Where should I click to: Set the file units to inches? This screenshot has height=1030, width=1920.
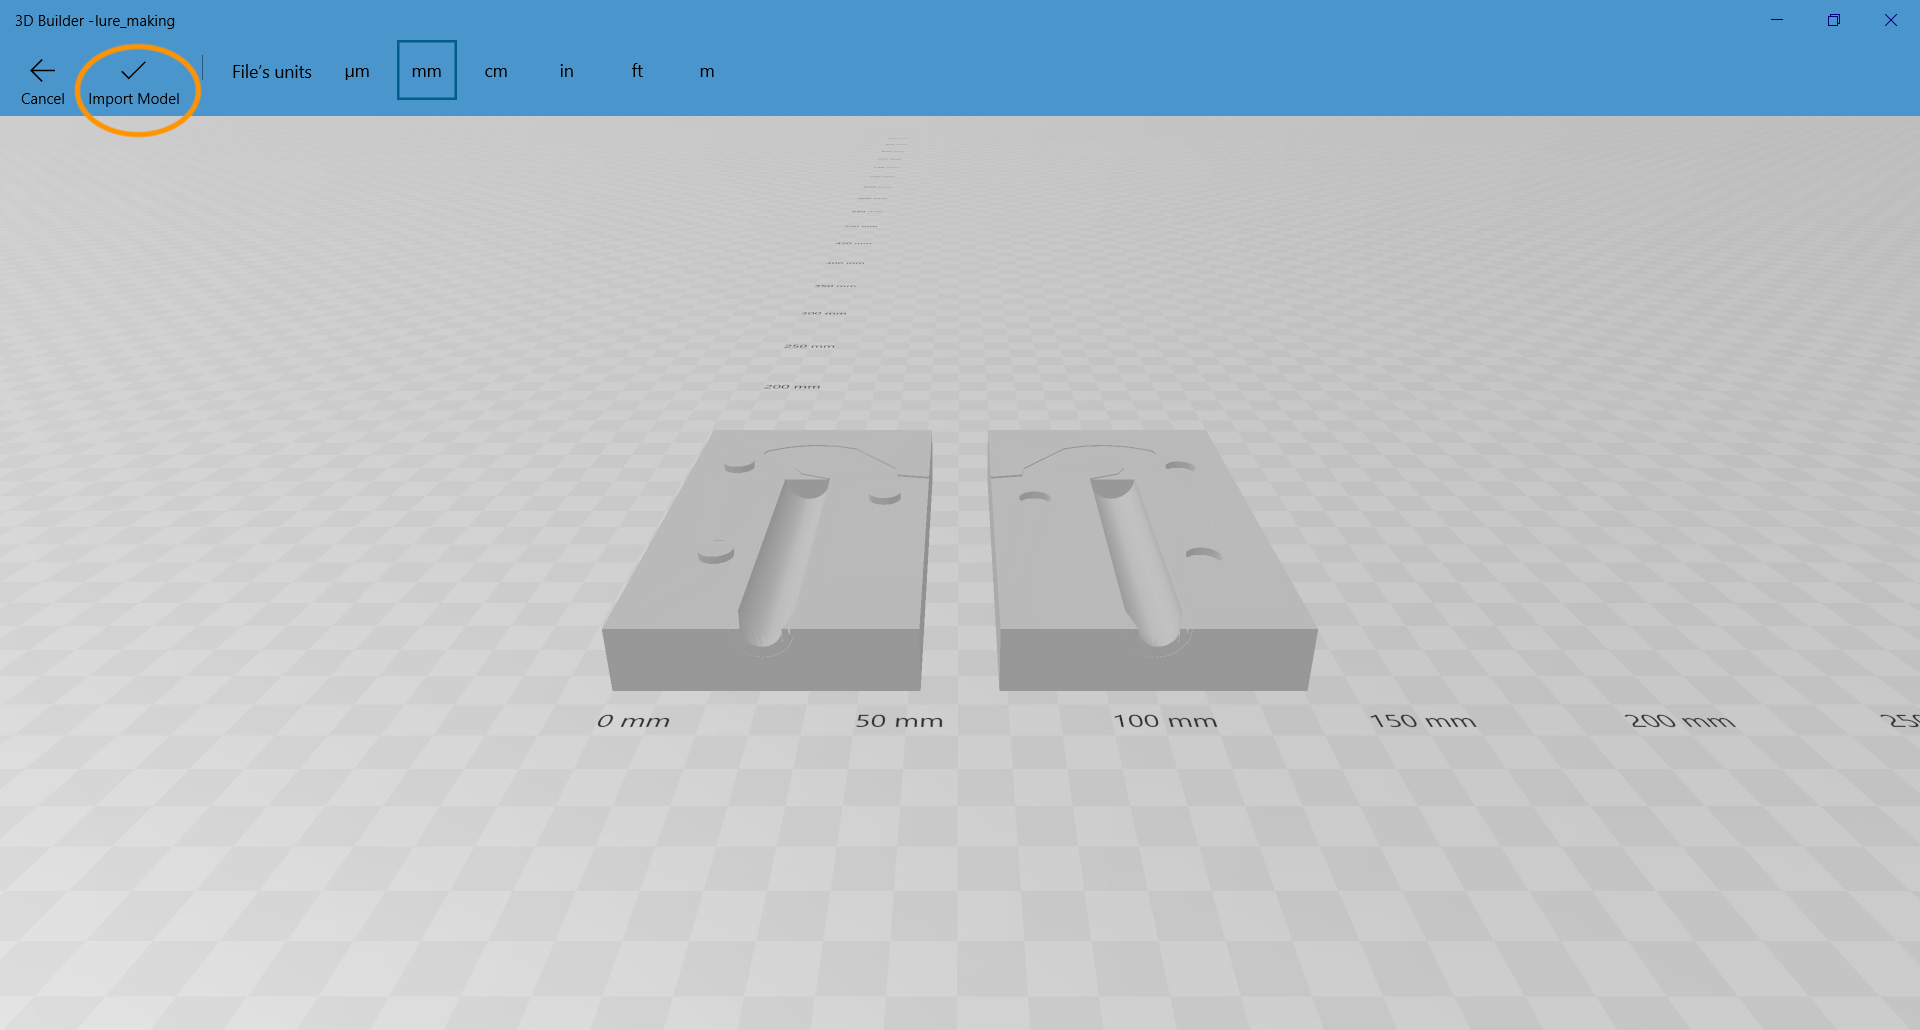566,71
